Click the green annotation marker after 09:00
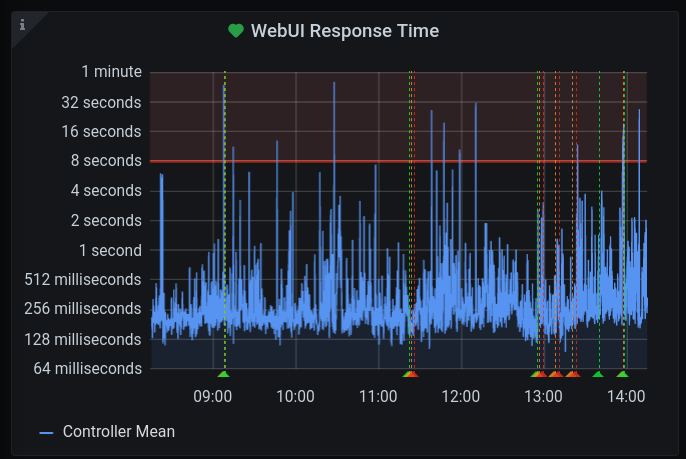The height and width of the screenshot is (459, 686). [x=223, y=374]
